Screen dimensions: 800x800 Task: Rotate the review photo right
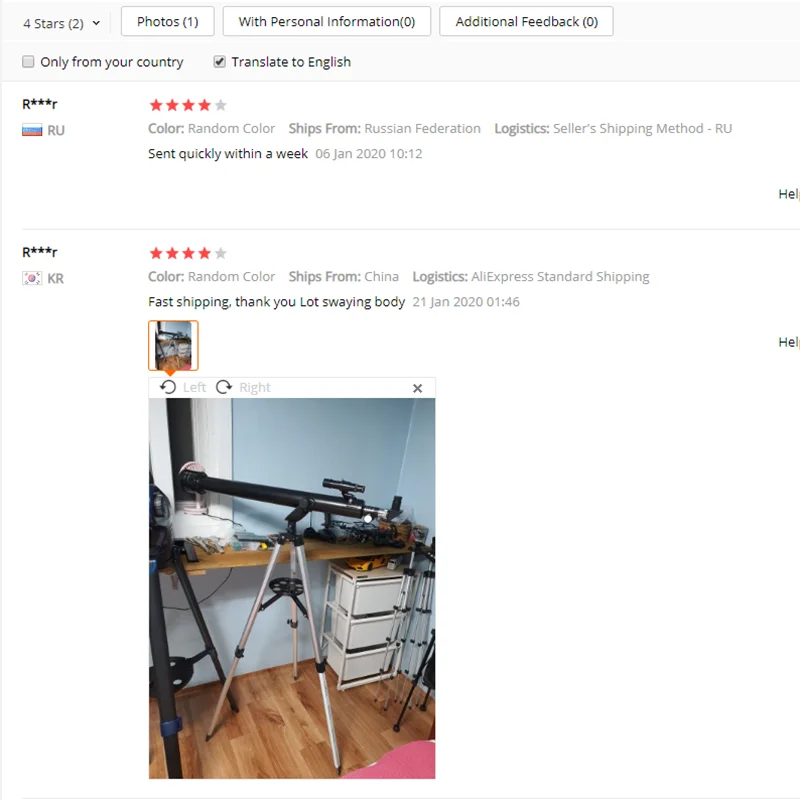point(223,387)
